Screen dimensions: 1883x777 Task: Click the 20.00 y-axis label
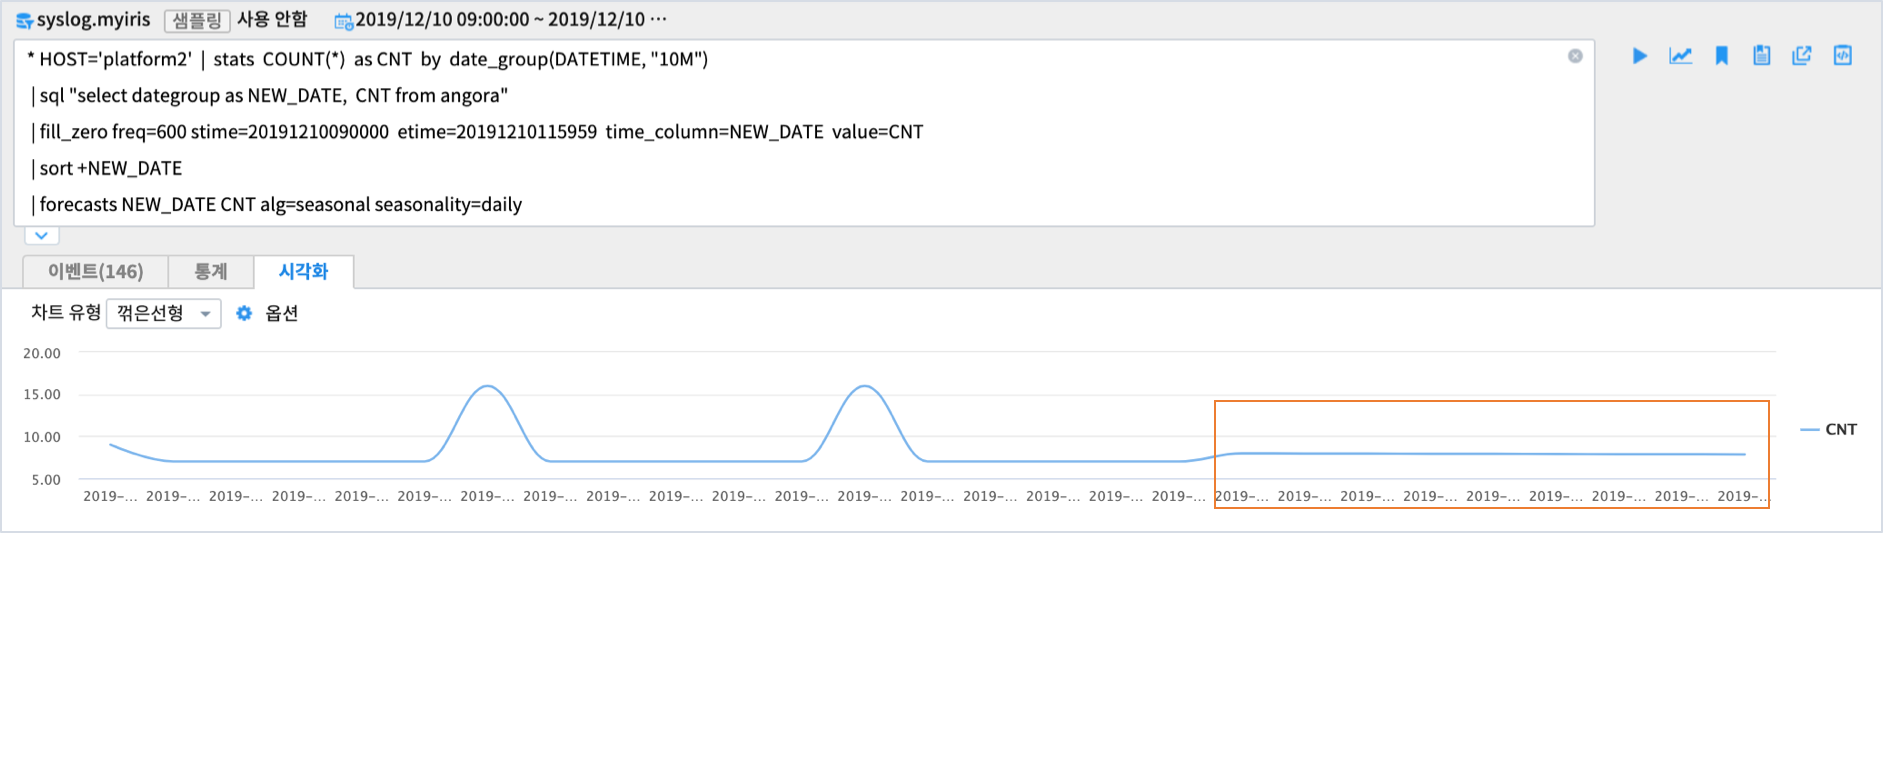pos(42,353)
